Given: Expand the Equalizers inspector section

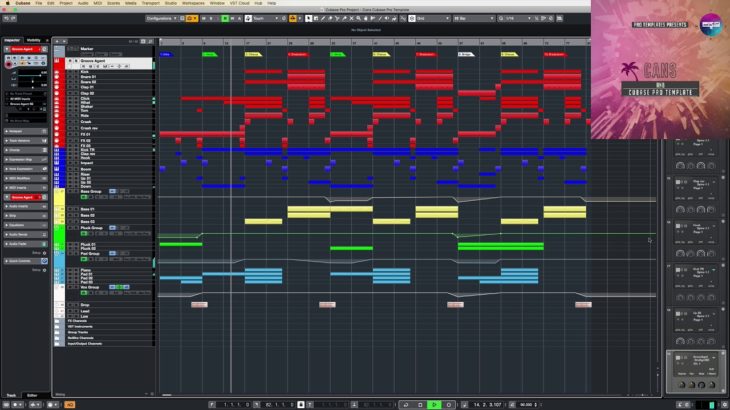Looking at the screenshot, I should (26, 225).
